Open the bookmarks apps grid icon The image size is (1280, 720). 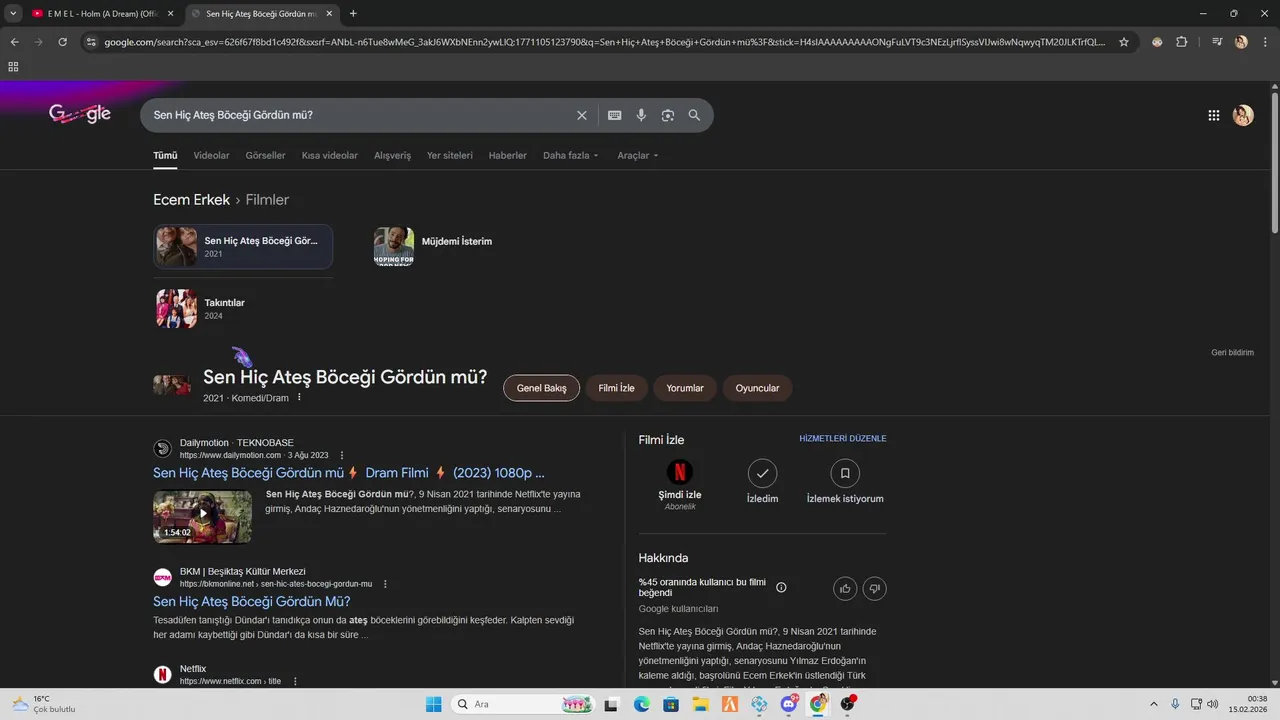pos(13,67)
